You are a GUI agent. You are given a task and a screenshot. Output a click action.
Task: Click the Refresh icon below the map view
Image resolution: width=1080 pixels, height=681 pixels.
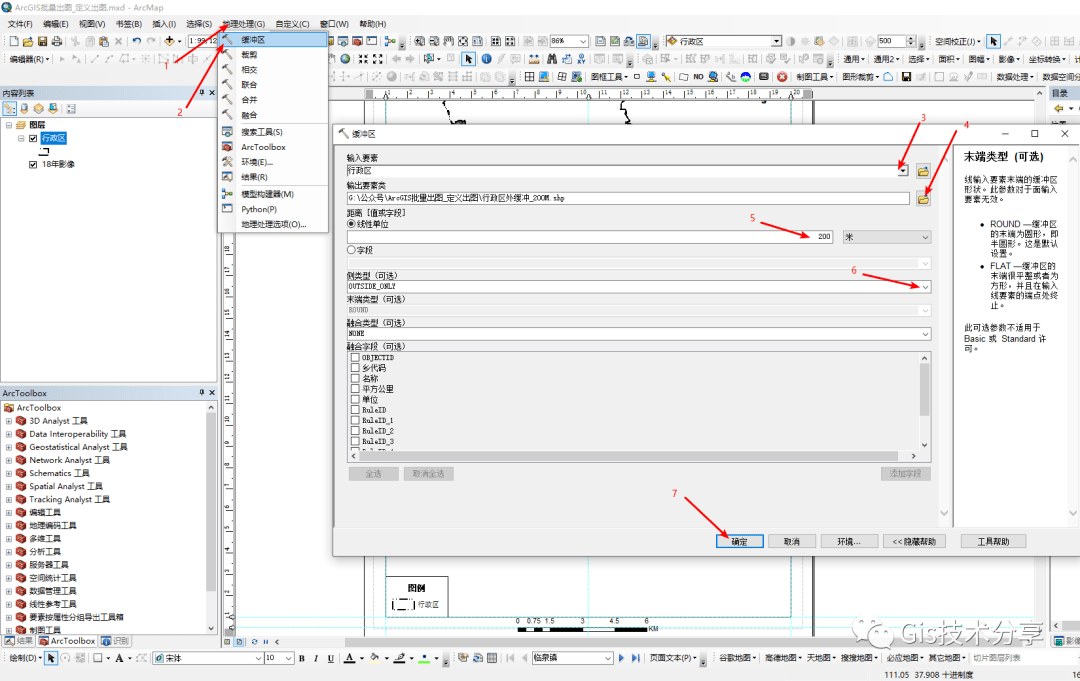point(254,642)
